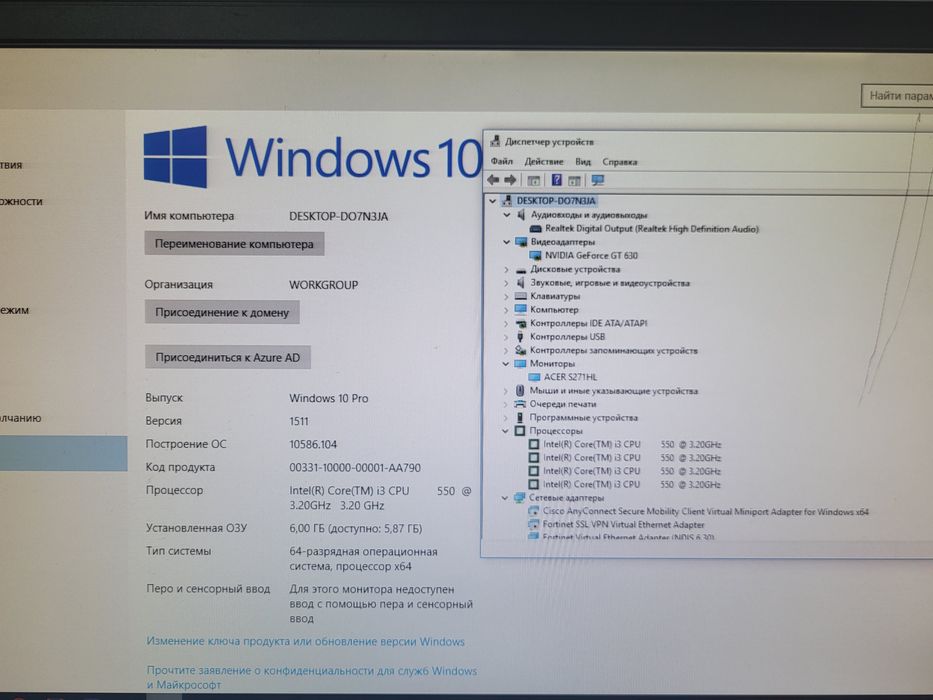Collapse Аудиовходы и аудиовыходы branch
Viewport: 933px width, 700px height.
(506, 215)
